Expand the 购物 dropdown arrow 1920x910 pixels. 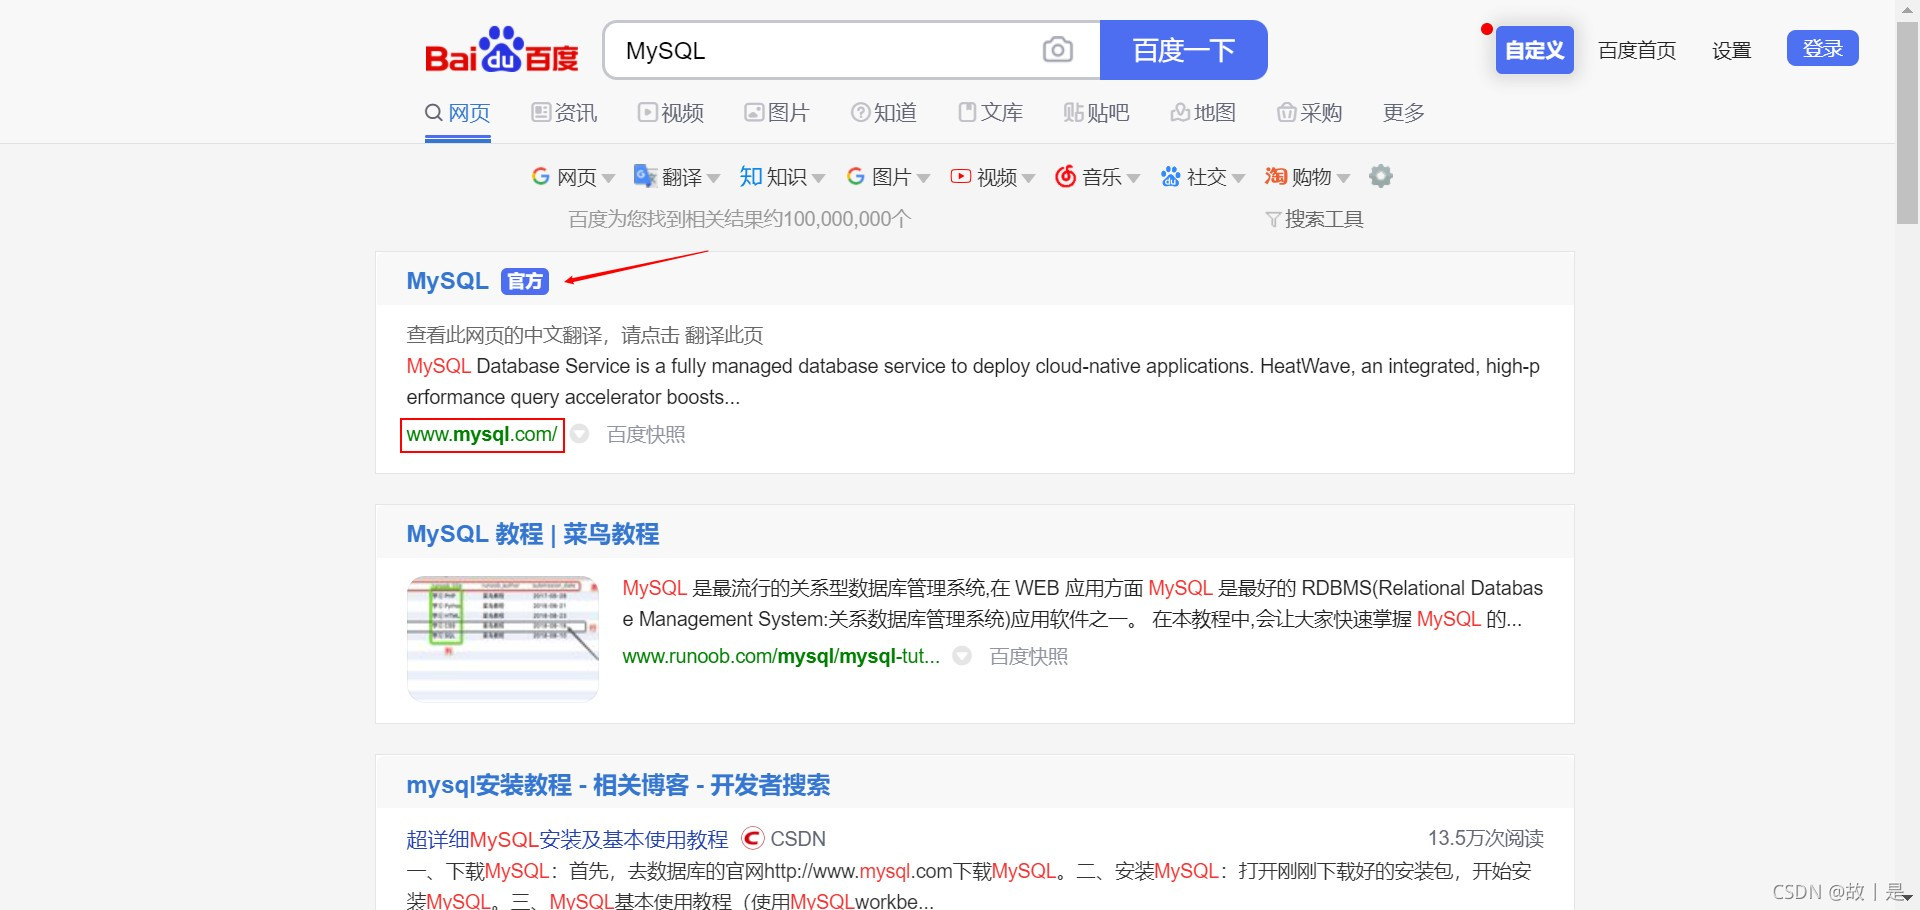[1343, 179]
